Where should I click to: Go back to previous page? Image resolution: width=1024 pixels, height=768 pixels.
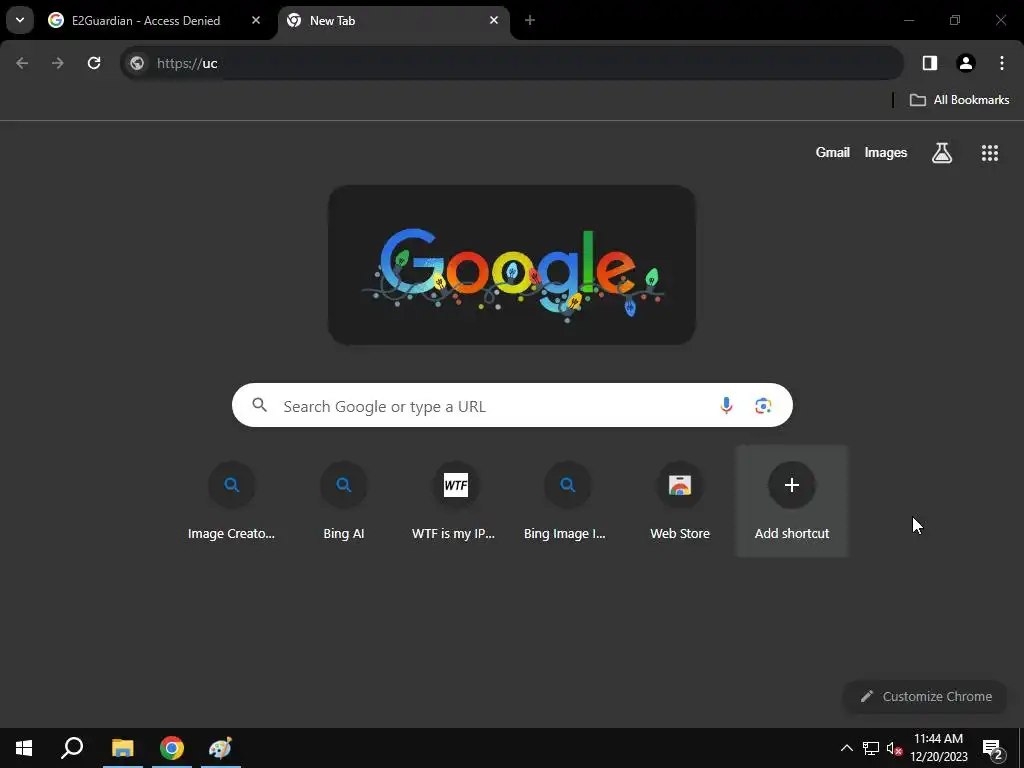(22, 63)
